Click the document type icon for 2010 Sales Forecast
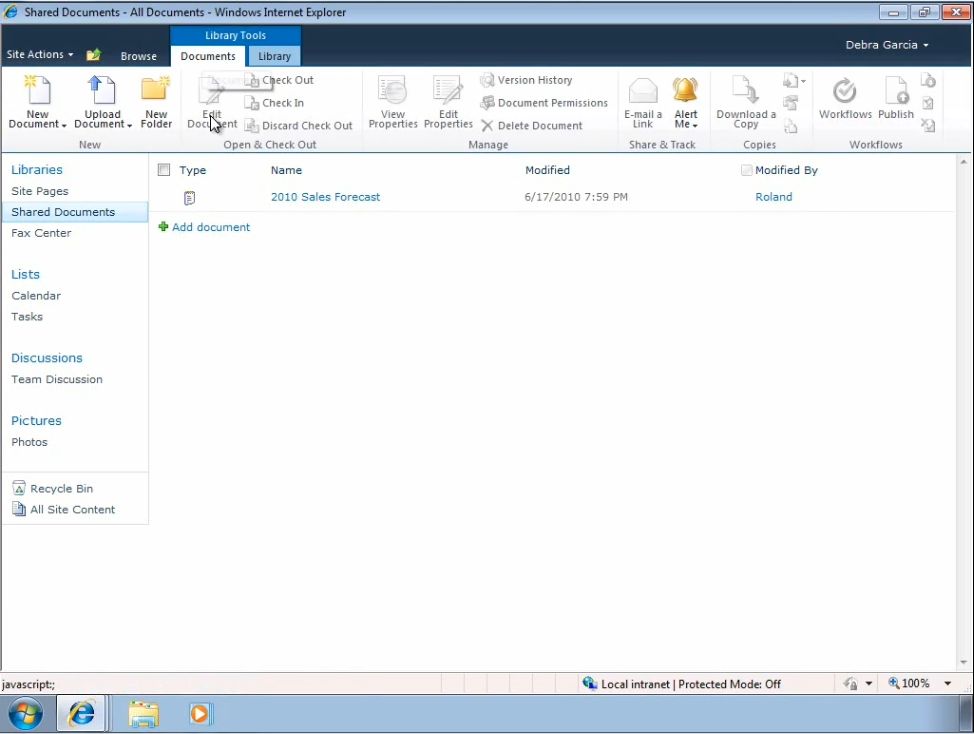This screenshot has height=734, width=974. point(189,198)
